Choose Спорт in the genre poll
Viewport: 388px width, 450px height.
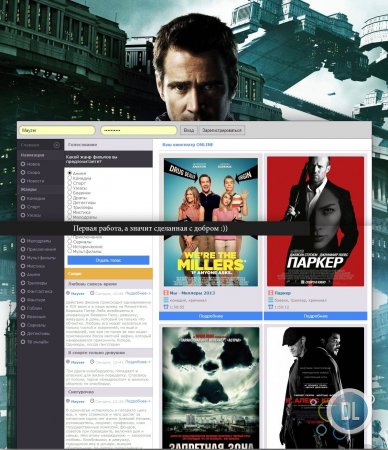[x=70, y=183]
